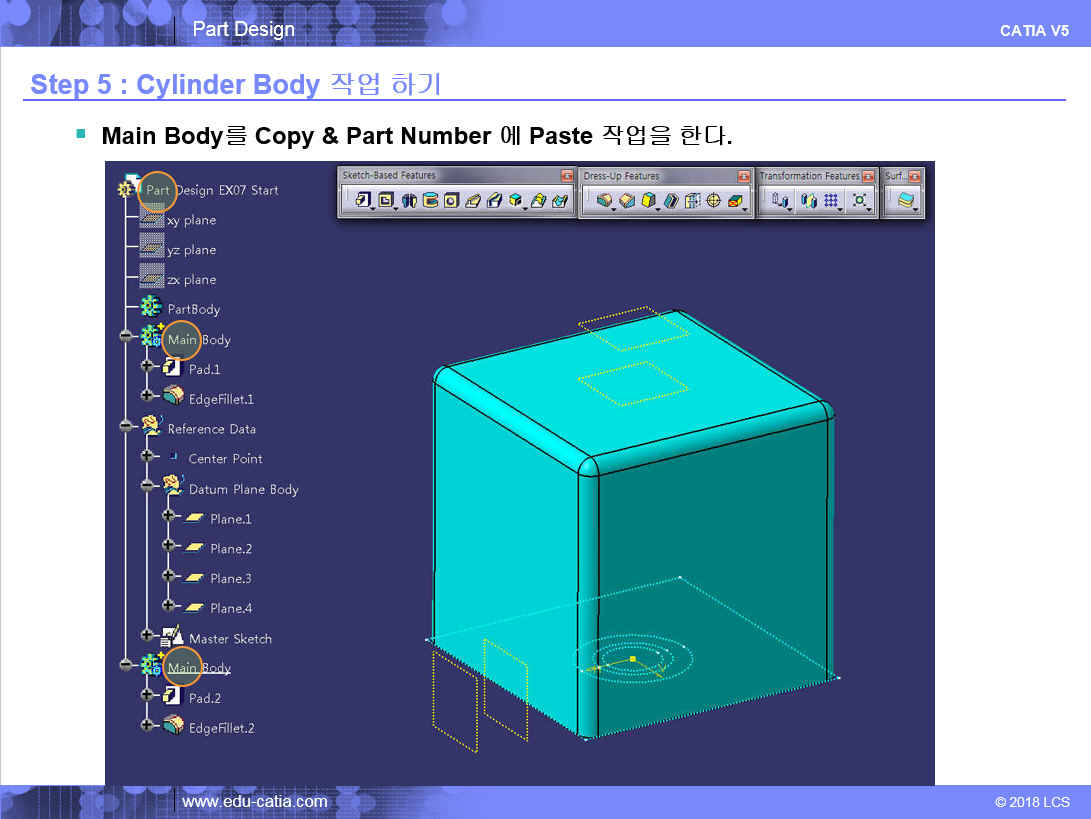The image size is (1091, 819).
Task: Click the Rectangular Pattern tool icon
Action: tap(831, 201)
